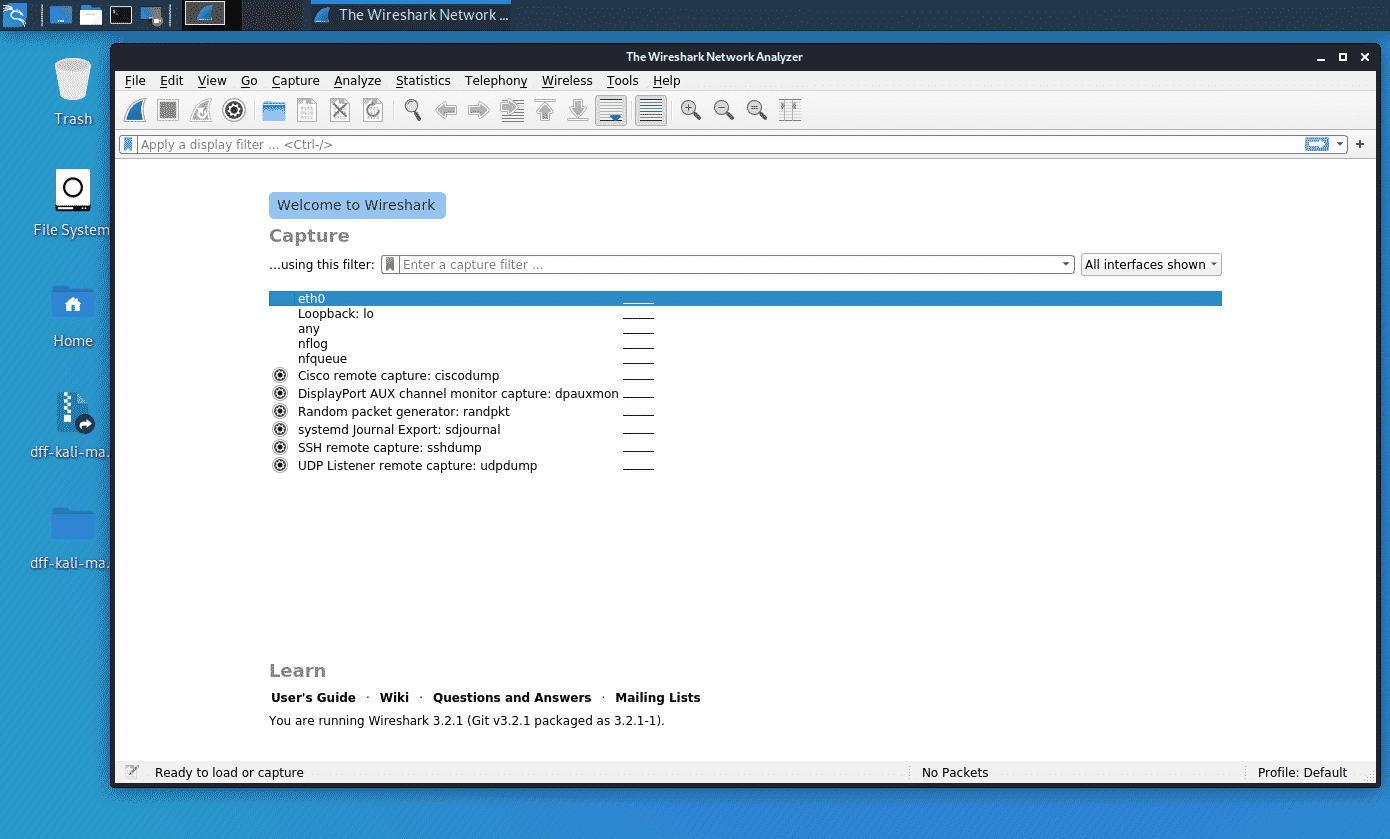Click the Find a packet magnifier icon
This screenshot has width=1390, height=839.
(x=412, y=110)
